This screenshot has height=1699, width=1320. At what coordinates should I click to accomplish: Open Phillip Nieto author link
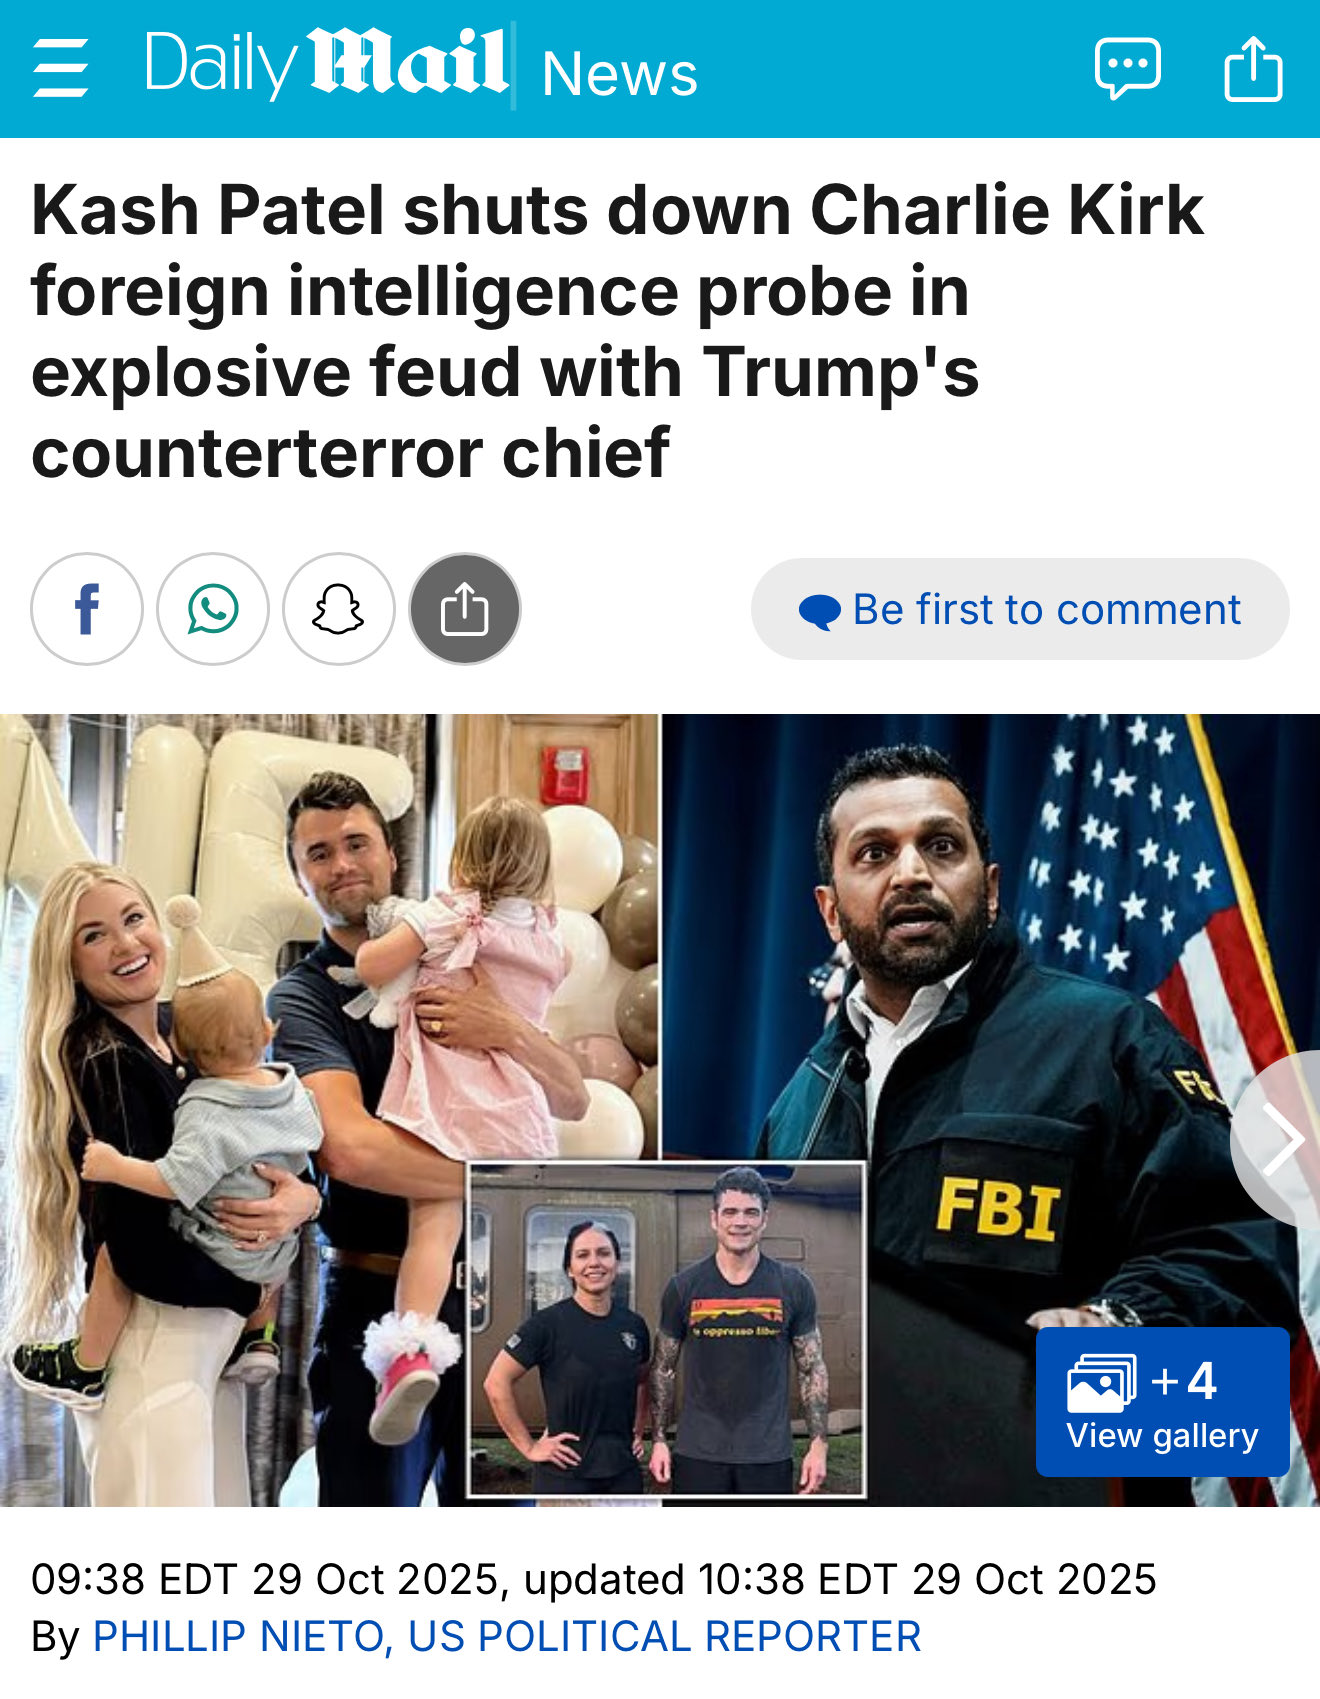(x=506, y=1637)
